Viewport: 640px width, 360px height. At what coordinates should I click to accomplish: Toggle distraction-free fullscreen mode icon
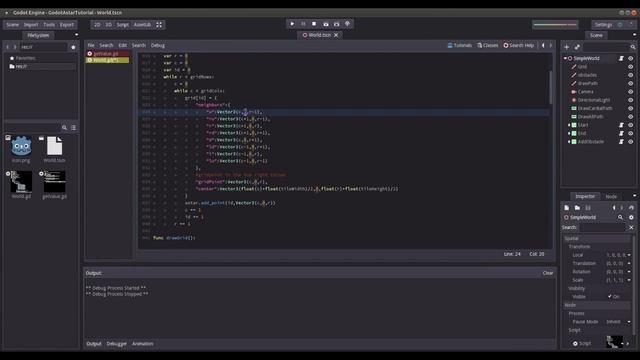(159, 25)
